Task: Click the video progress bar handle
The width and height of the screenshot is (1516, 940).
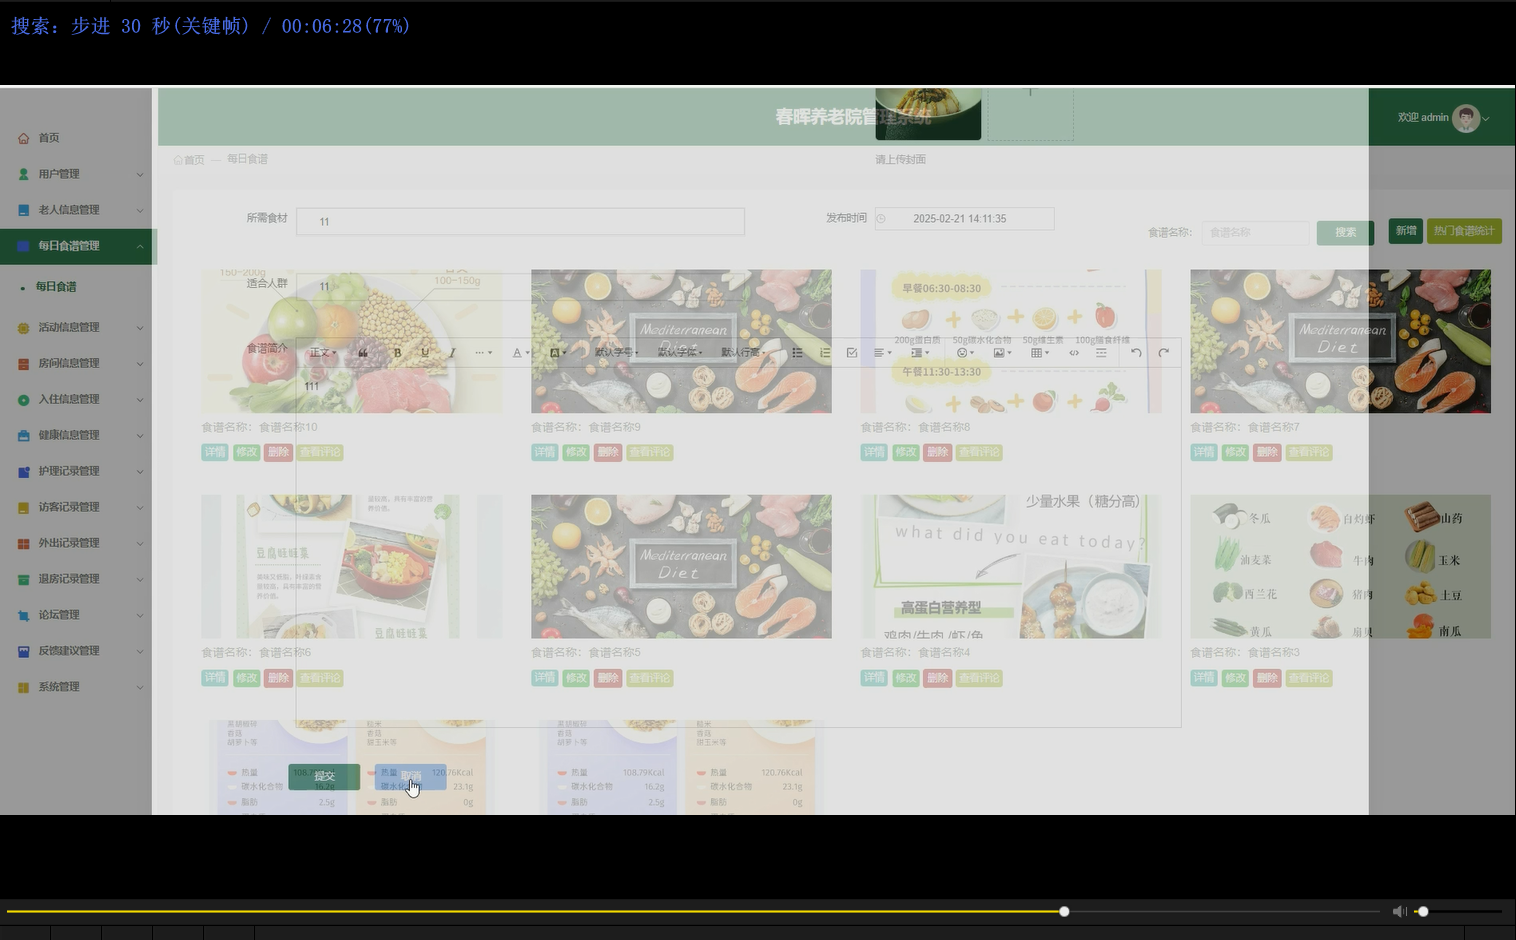Action: tap(1064, 911)
